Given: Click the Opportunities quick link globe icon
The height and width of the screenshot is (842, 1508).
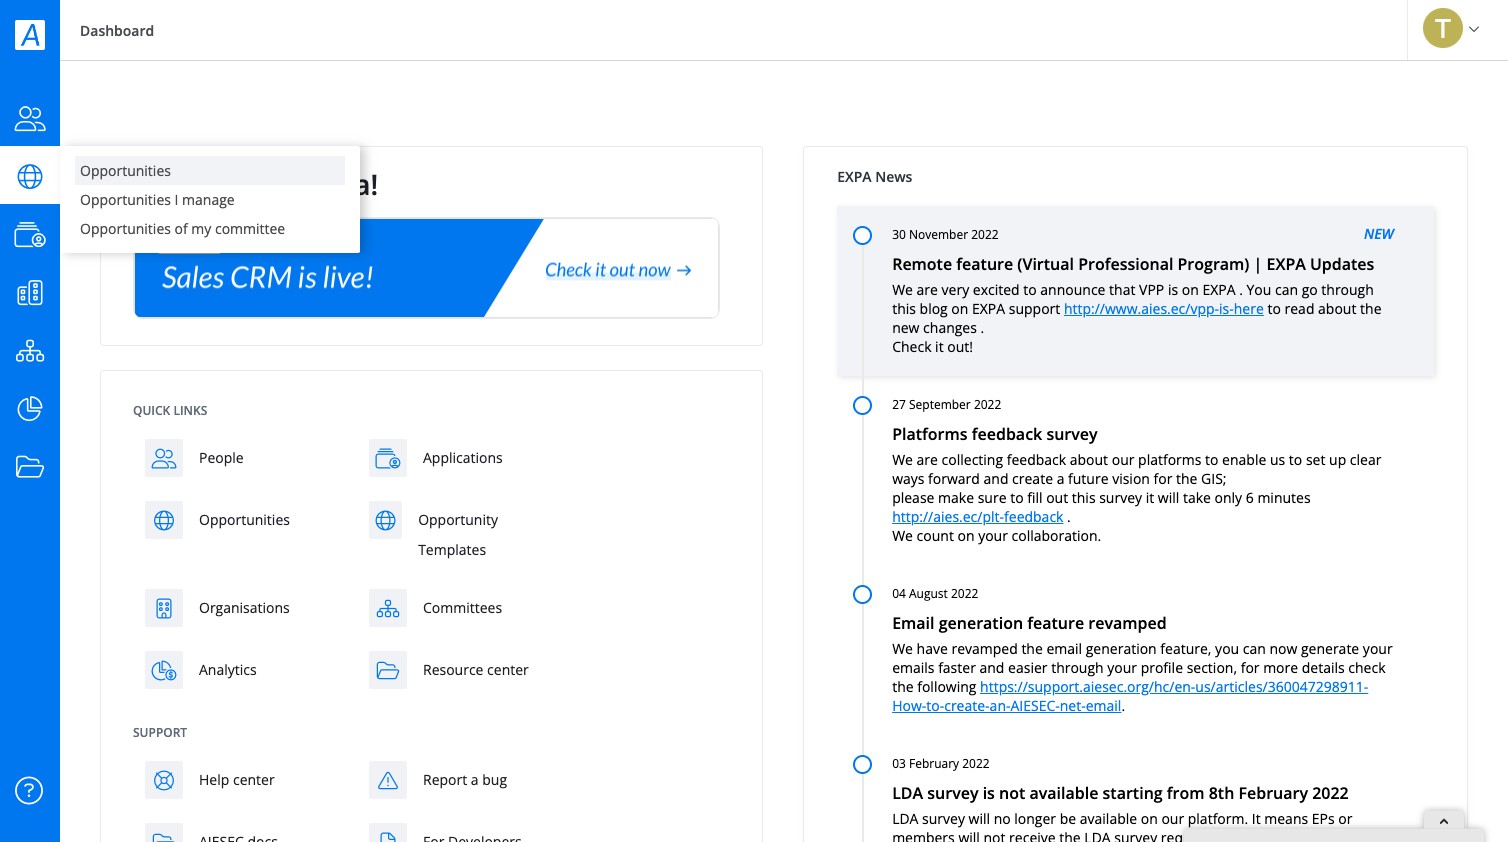Looking at the screenshot, I should [164, 520].
